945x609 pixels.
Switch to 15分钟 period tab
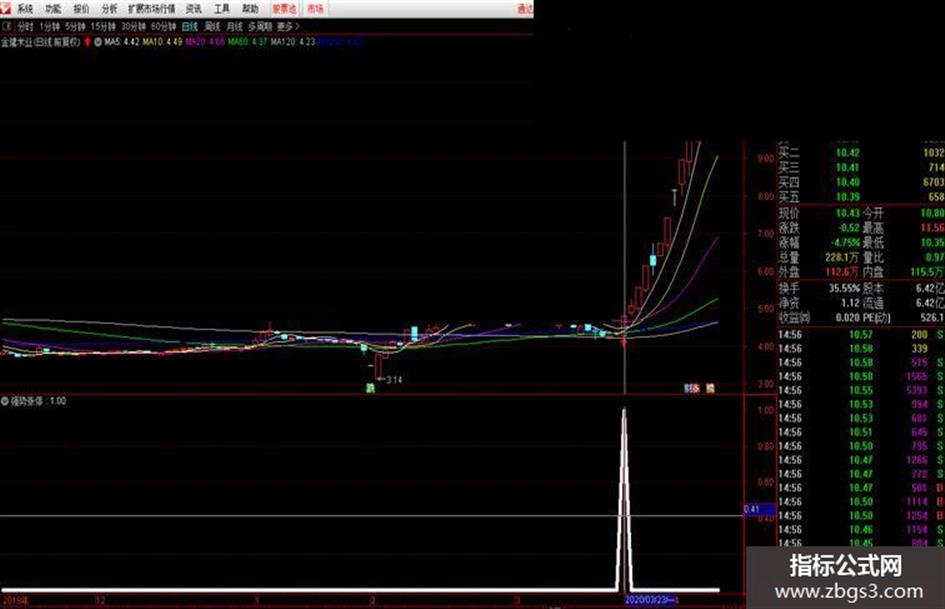(x=103, y=27)
